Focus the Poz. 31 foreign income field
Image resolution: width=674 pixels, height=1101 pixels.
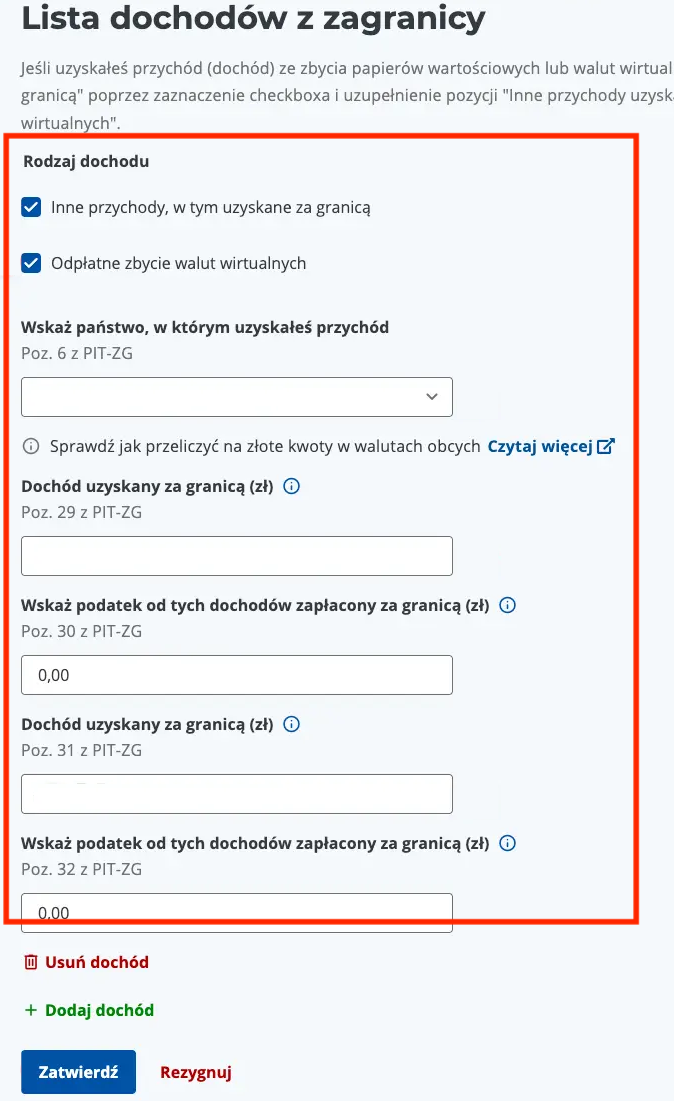236,794
